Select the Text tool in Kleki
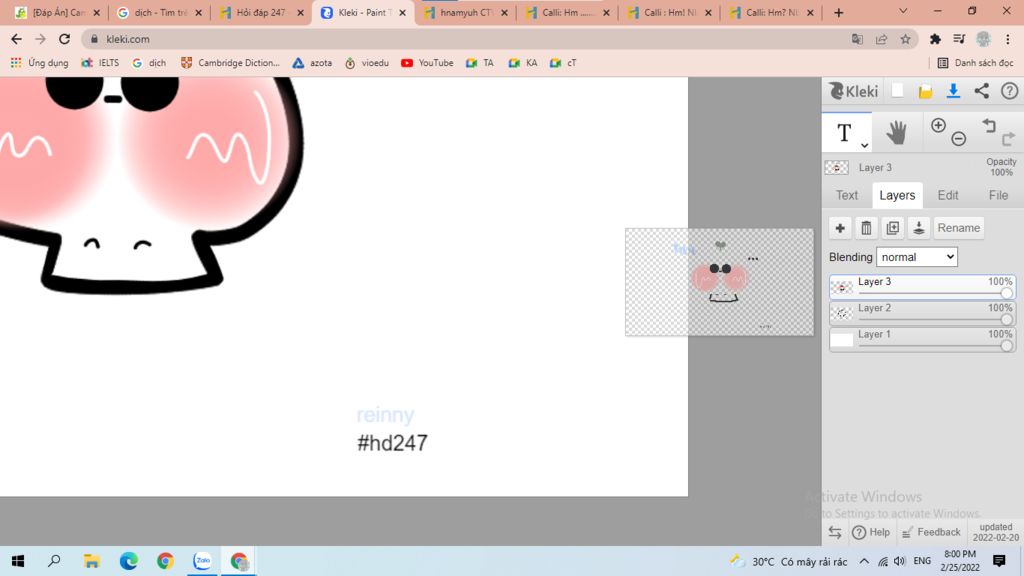Viewport: 1024px width, 576px height. click(844, 133)
